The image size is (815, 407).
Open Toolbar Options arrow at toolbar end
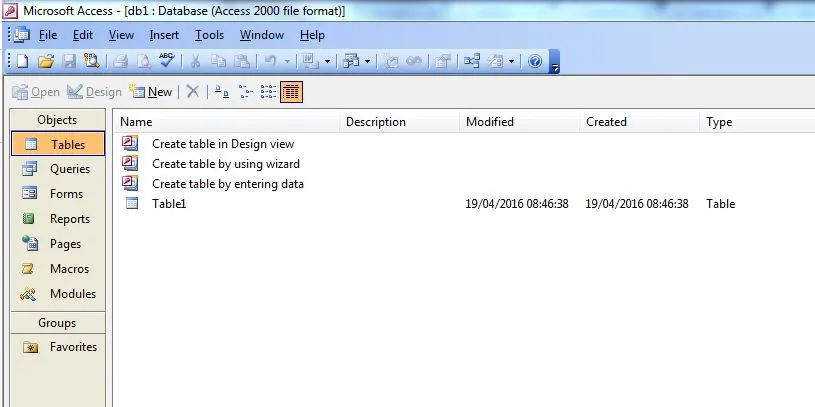555,61
